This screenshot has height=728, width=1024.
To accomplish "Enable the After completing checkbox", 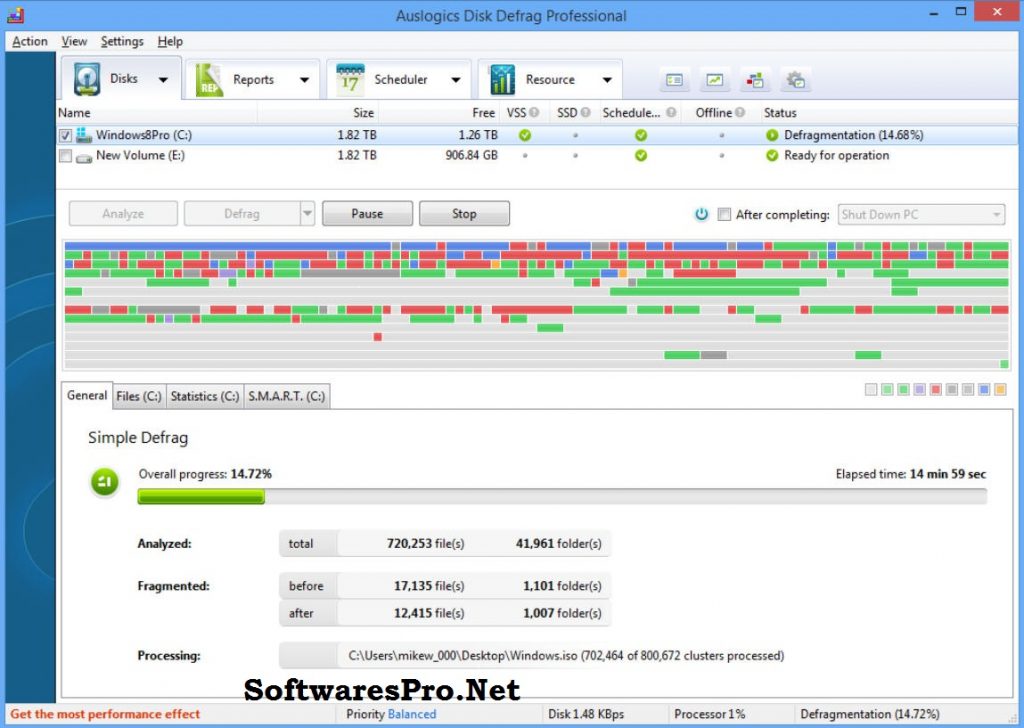I will click(x=724, y=213).
